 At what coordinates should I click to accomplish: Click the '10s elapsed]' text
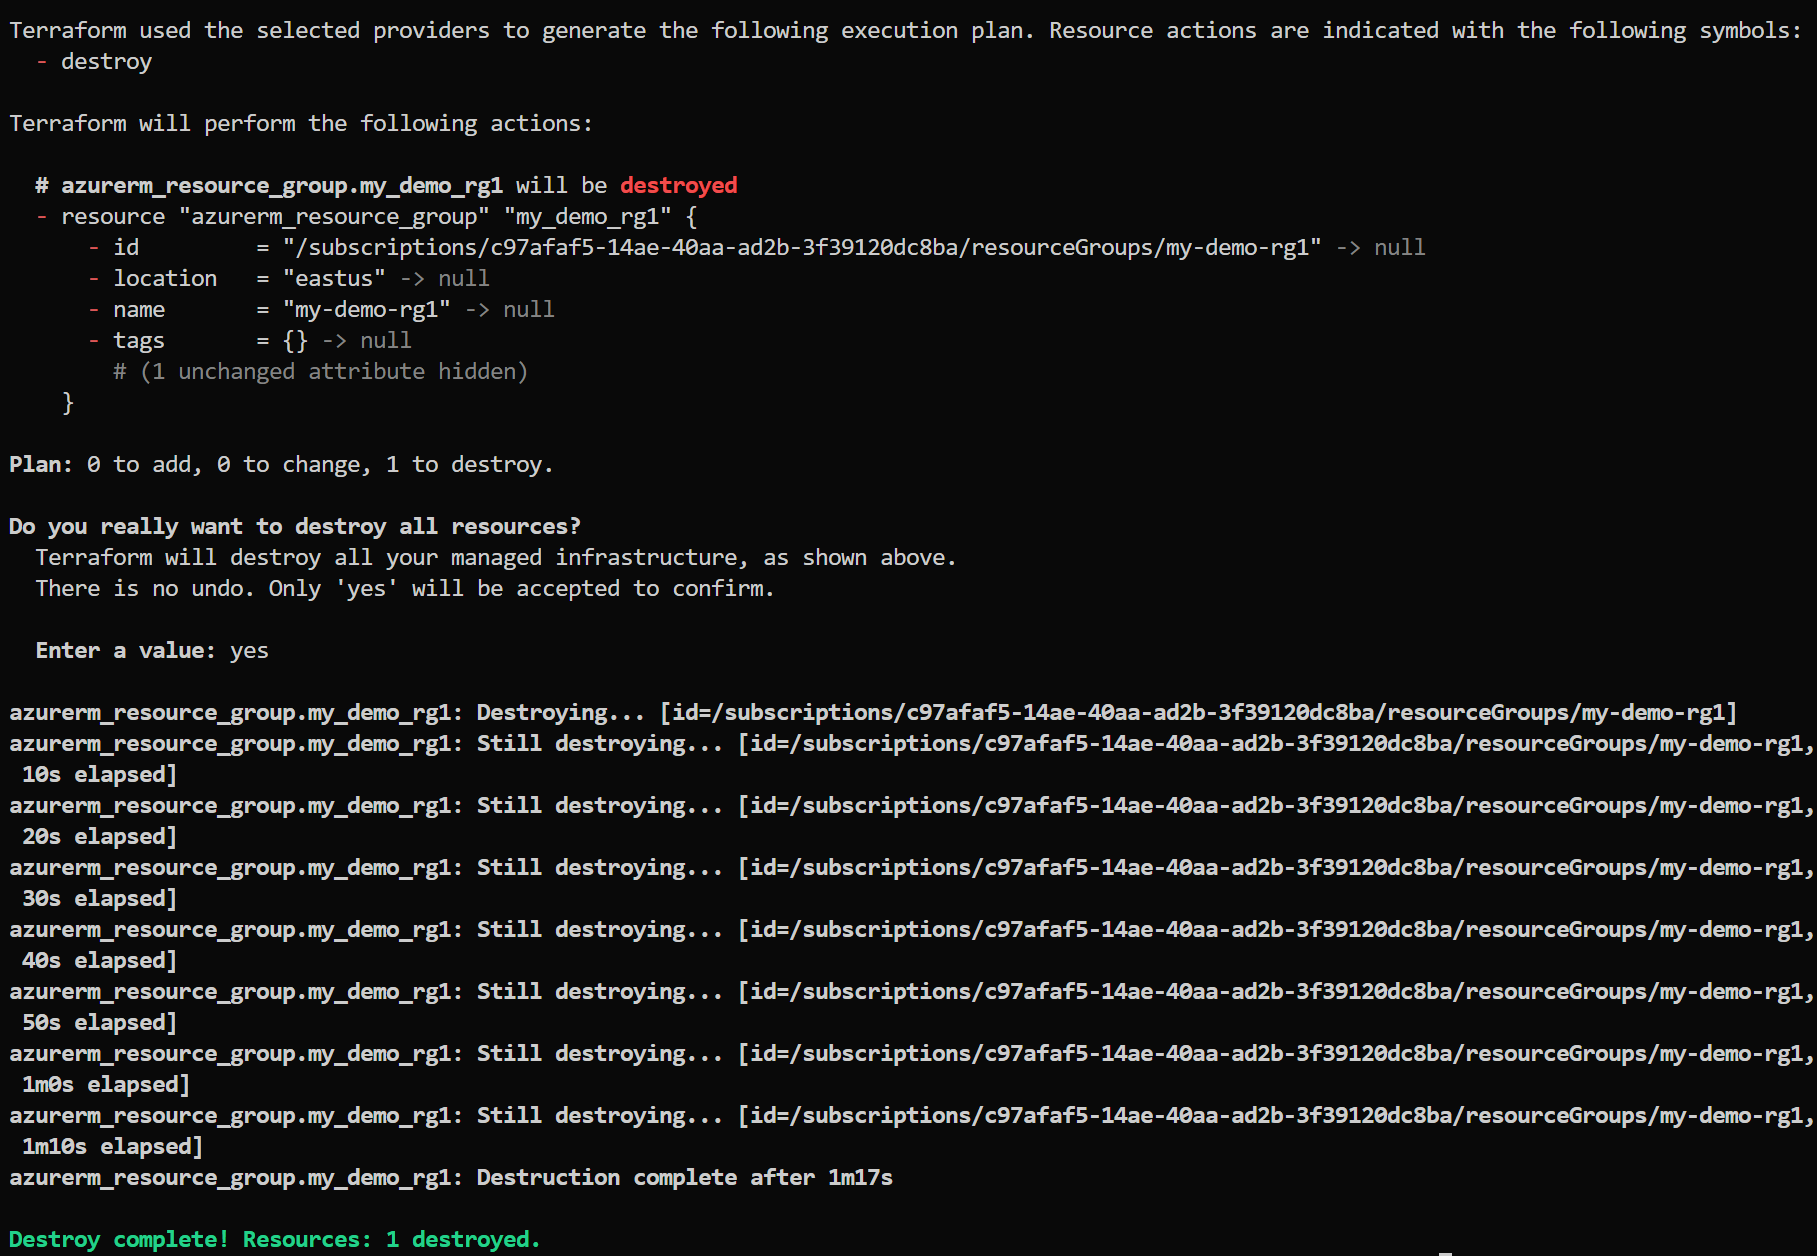99,775
